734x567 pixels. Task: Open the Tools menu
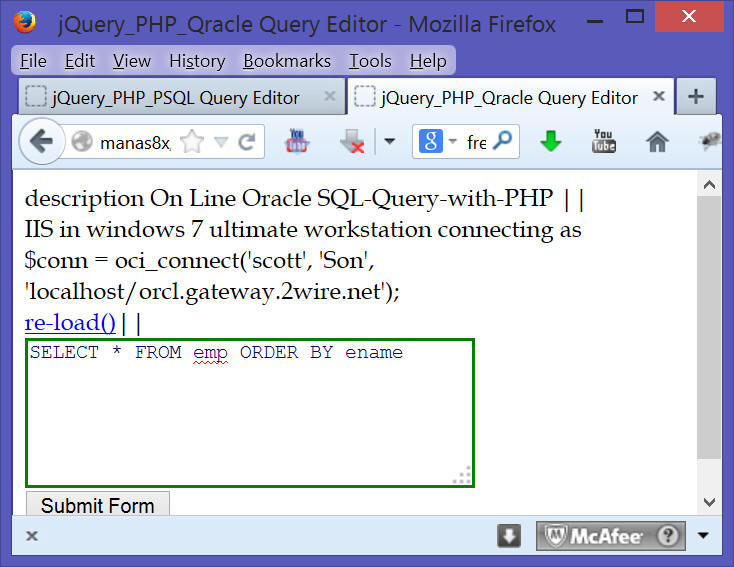(370, 61)
